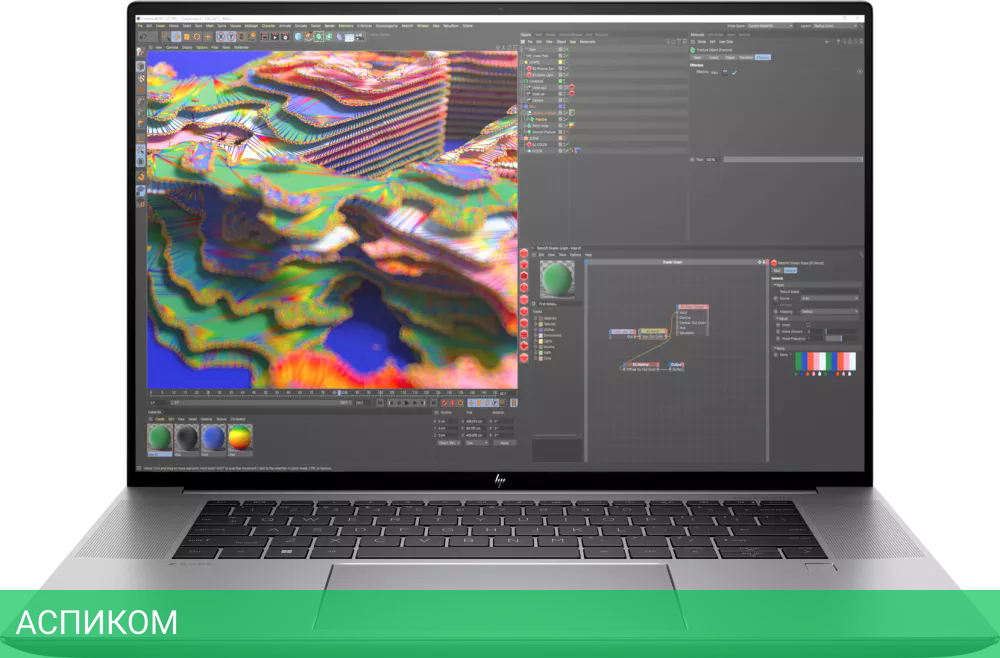Open the MoGraph menu

point(251,26)
